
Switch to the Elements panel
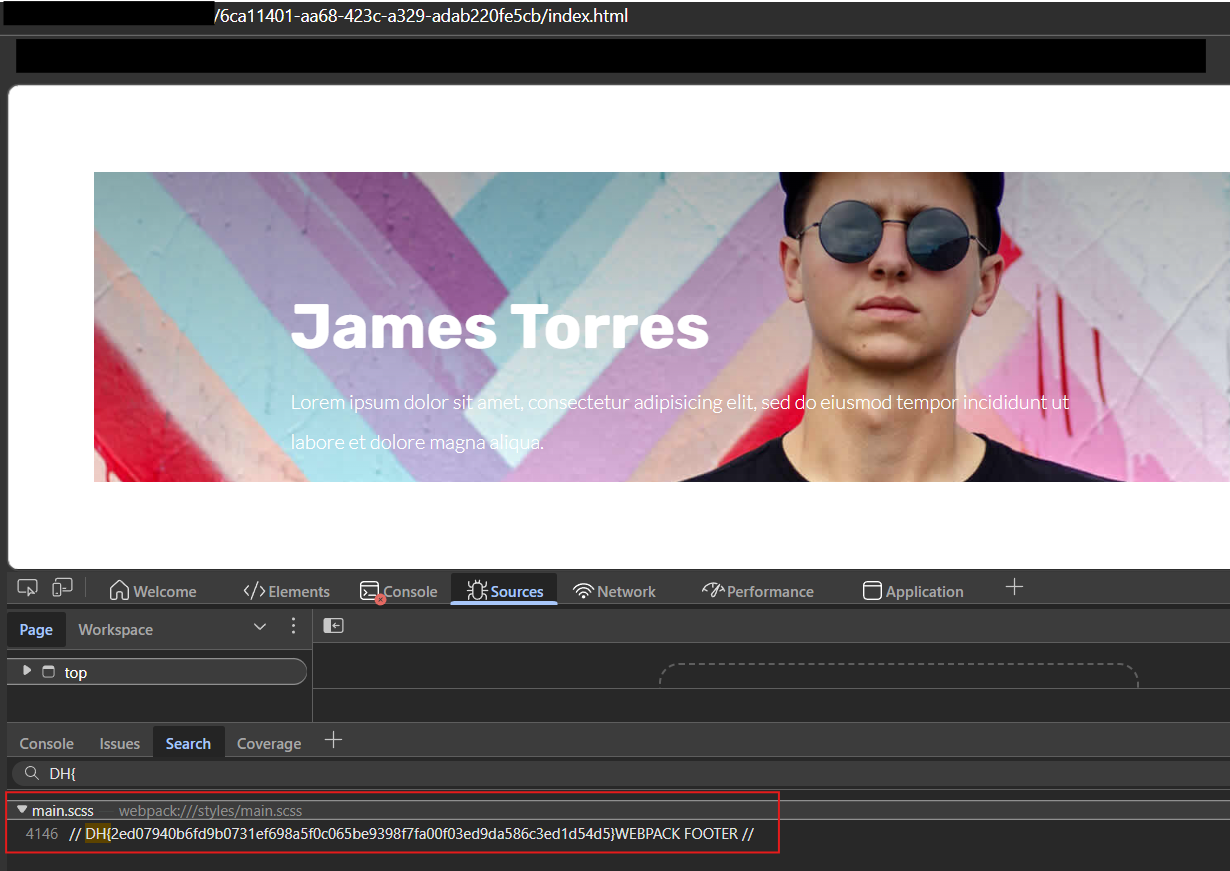[286, 591]
